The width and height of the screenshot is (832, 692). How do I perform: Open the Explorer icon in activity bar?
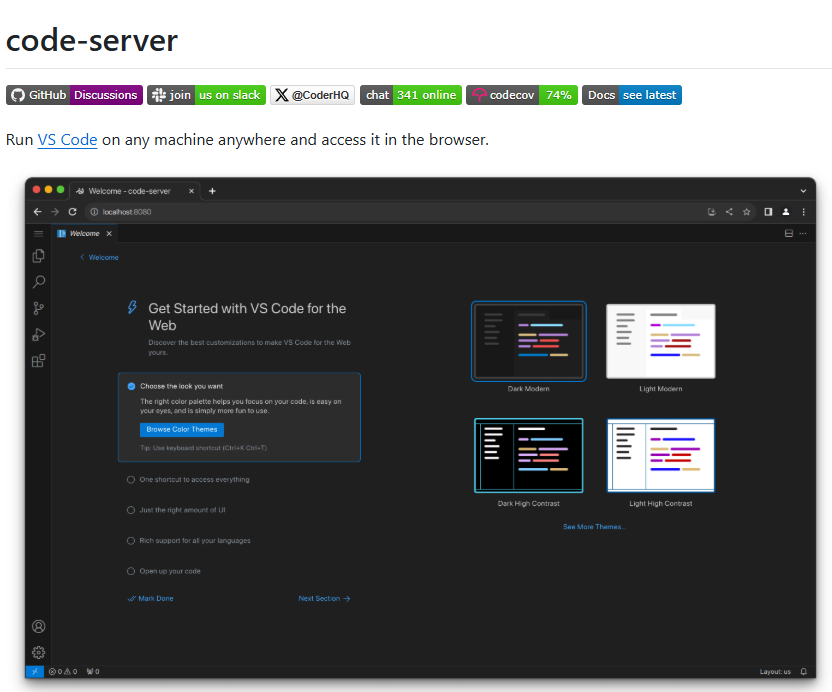pos(39,256)
